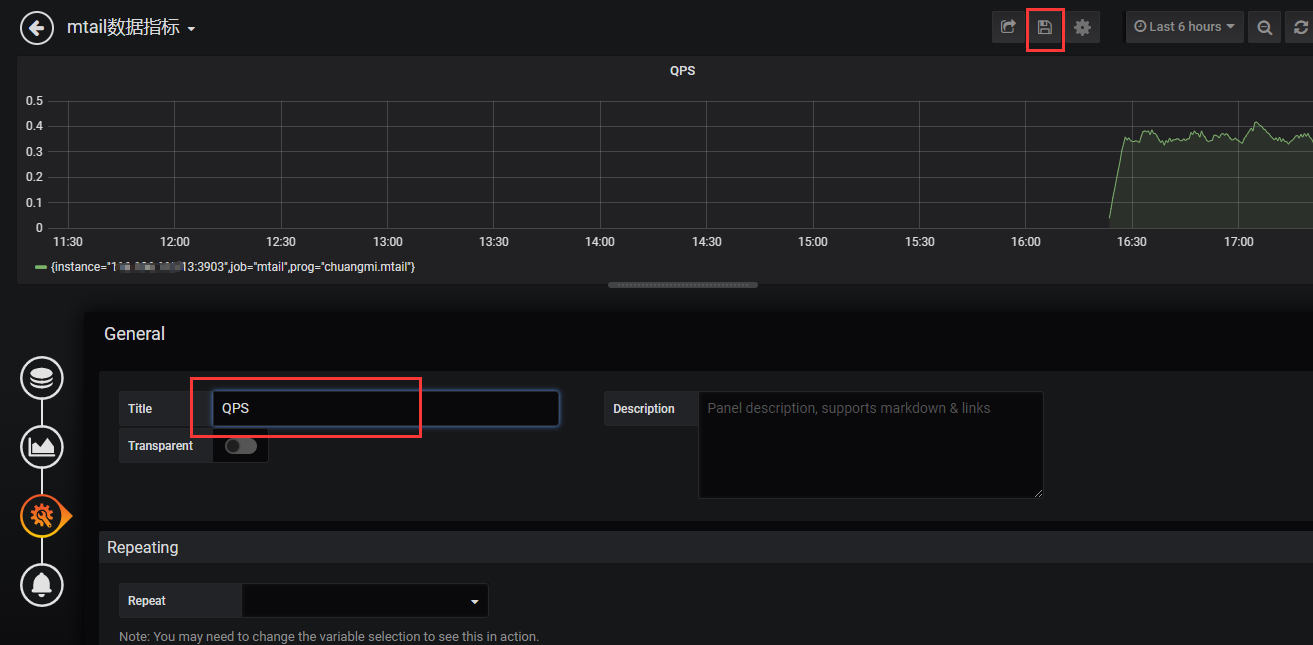
Task: Click the share dashboard icon
Action: pyautogui.click(x=1008, y=27)
